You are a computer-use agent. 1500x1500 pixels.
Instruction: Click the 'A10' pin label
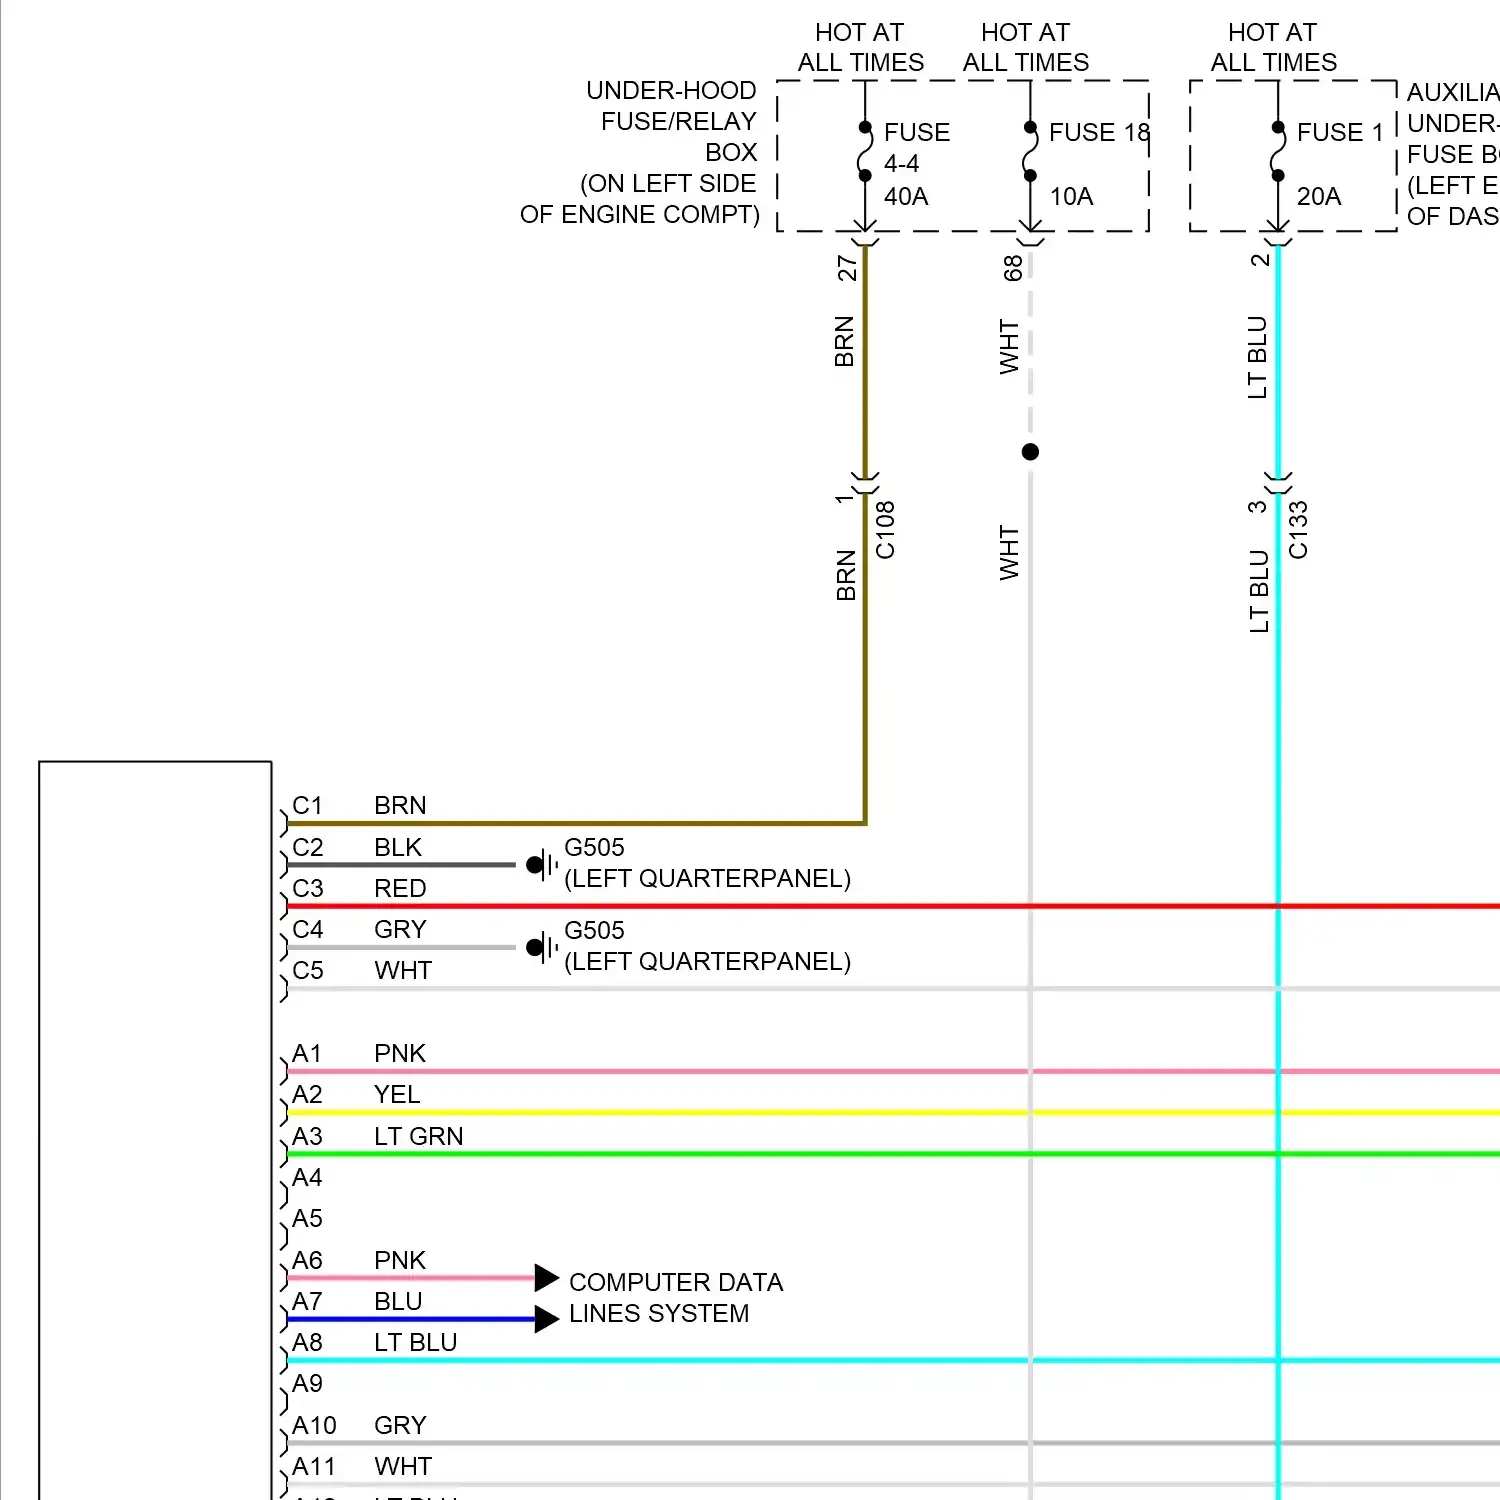pos(314,1425)
